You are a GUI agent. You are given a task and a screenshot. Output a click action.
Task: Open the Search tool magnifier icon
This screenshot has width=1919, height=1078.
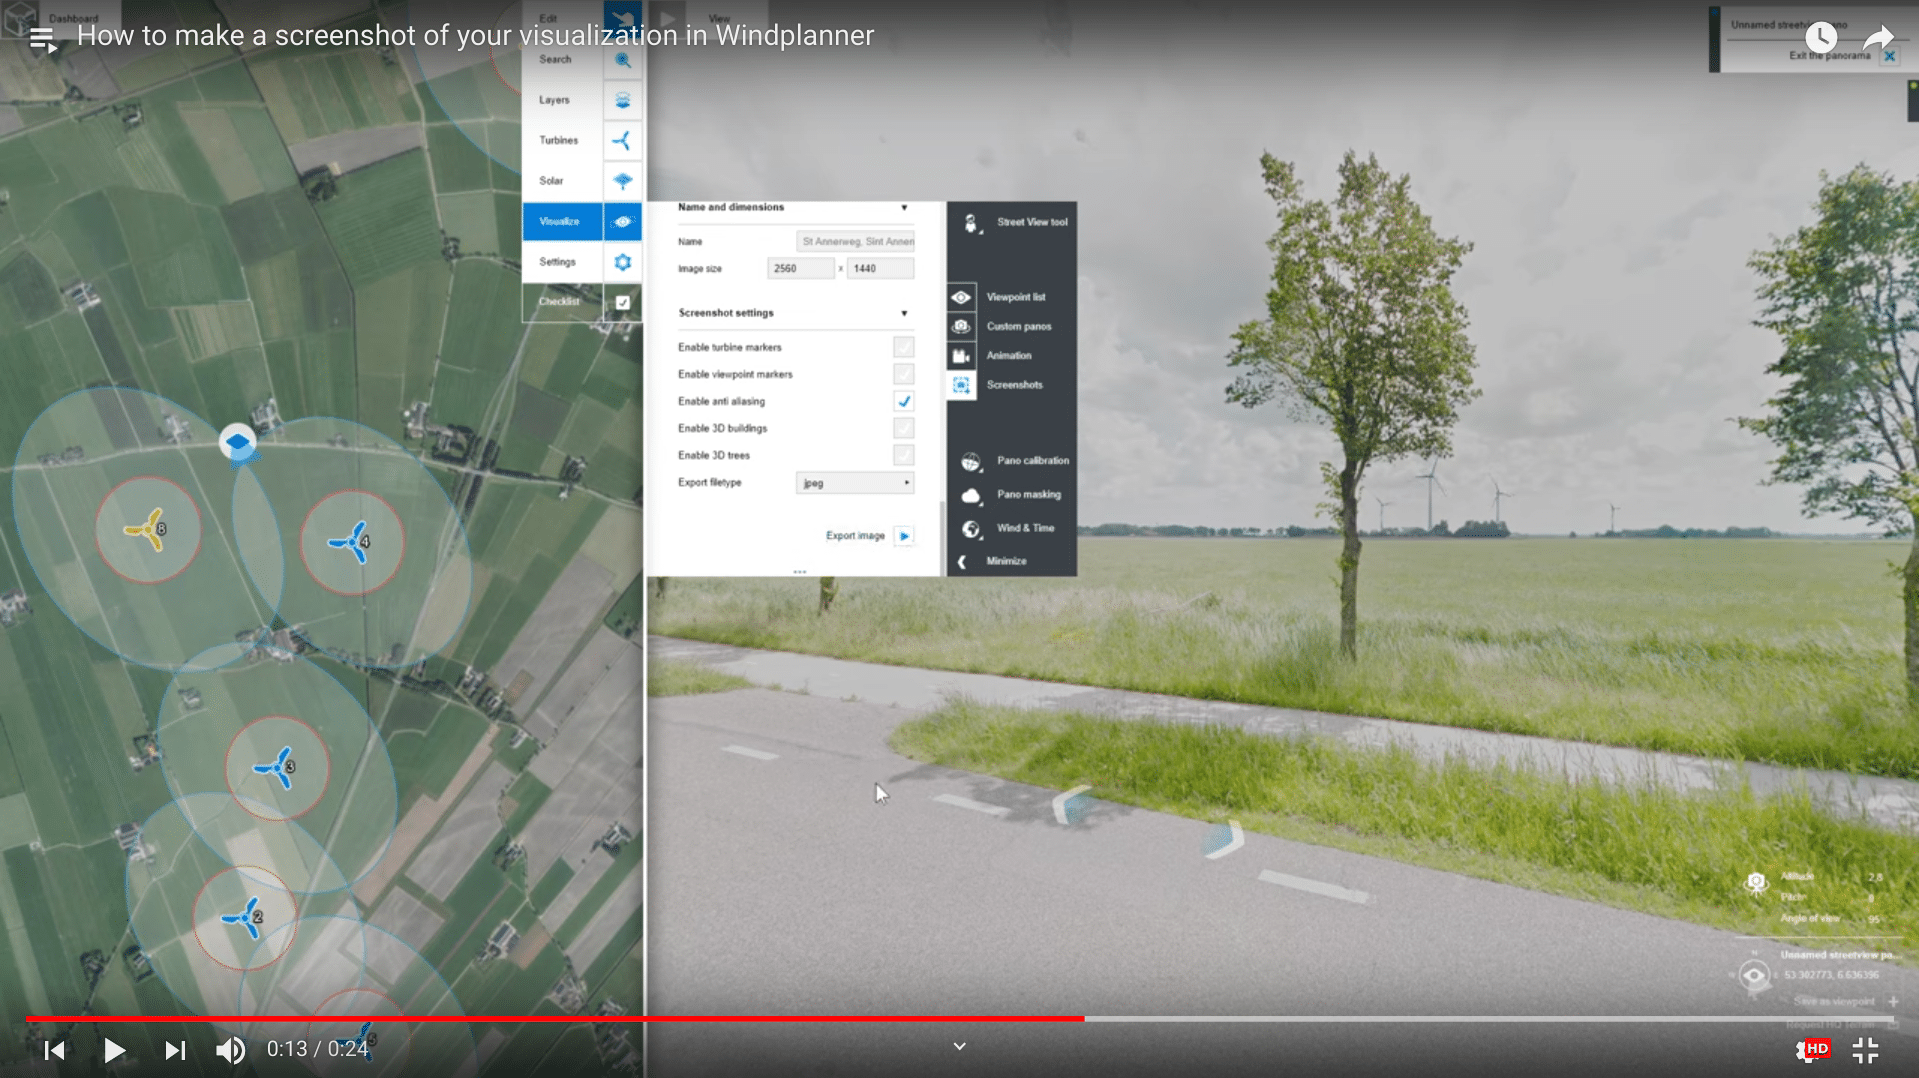click(622, 60)
